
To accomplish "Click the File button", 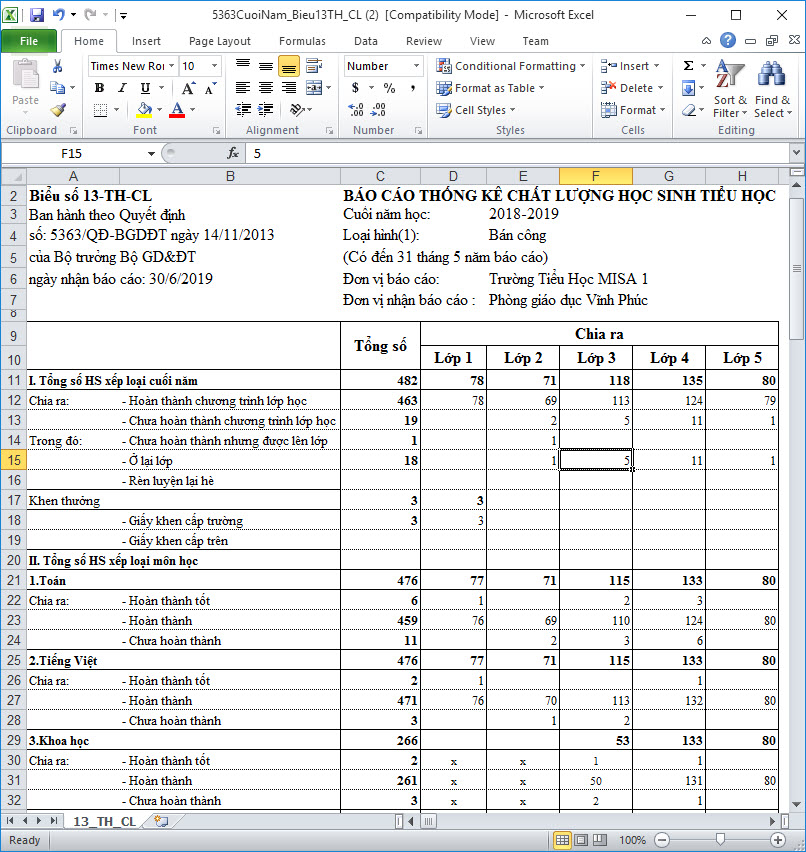I will (29, 41).
